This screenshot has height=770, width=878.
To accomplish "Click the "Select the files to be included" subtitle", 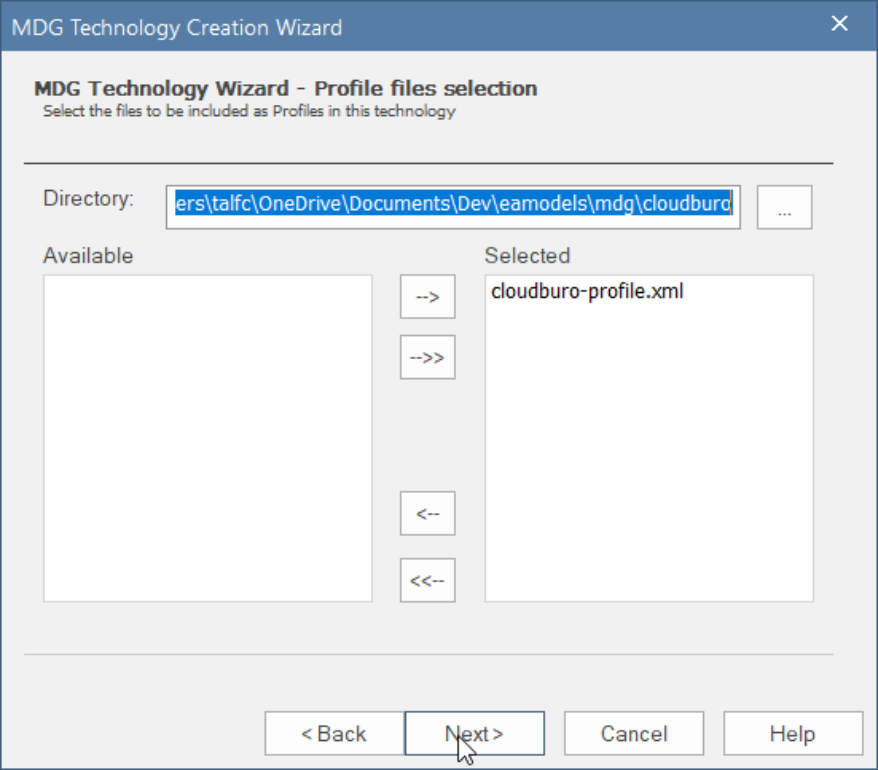I will (x=249, y=111).
